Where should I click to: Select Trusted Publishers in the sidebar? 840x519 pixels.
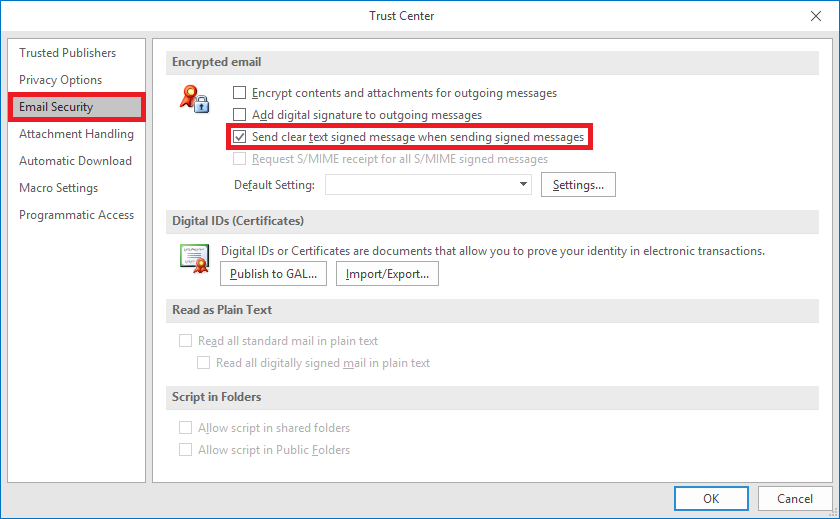pos(67,53)
